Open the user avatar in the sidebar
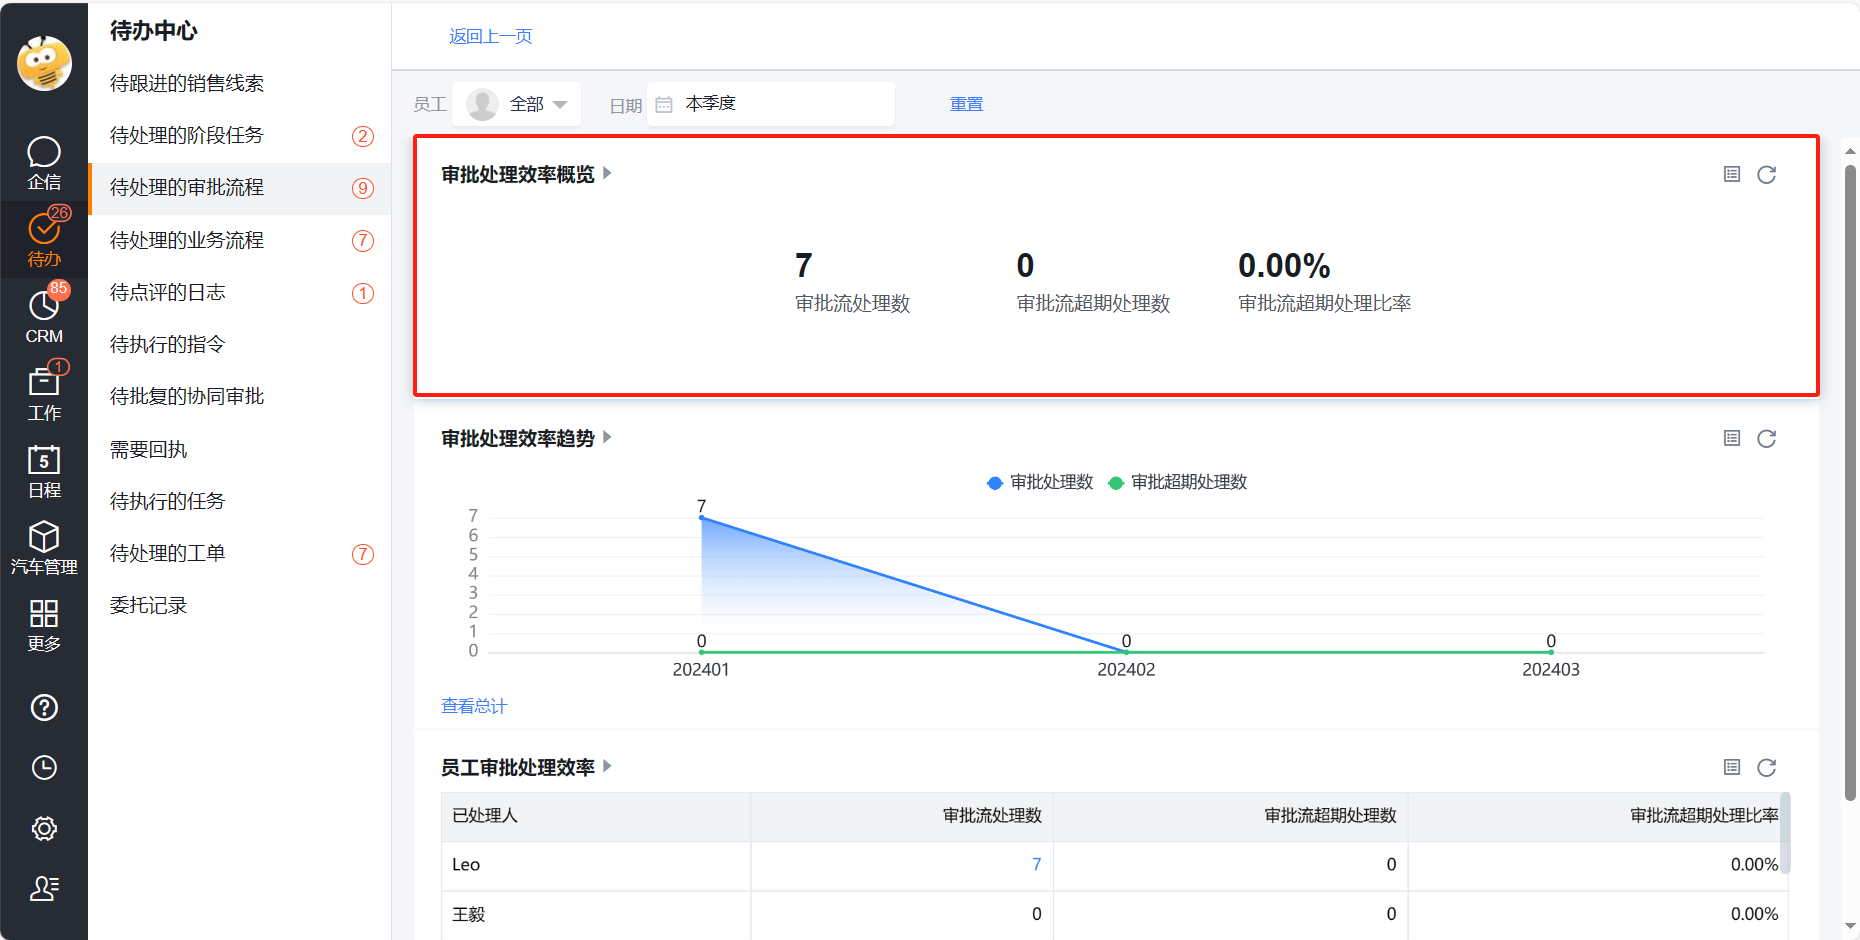Viewport: 1860px width, 940px height. coord(44,63)
